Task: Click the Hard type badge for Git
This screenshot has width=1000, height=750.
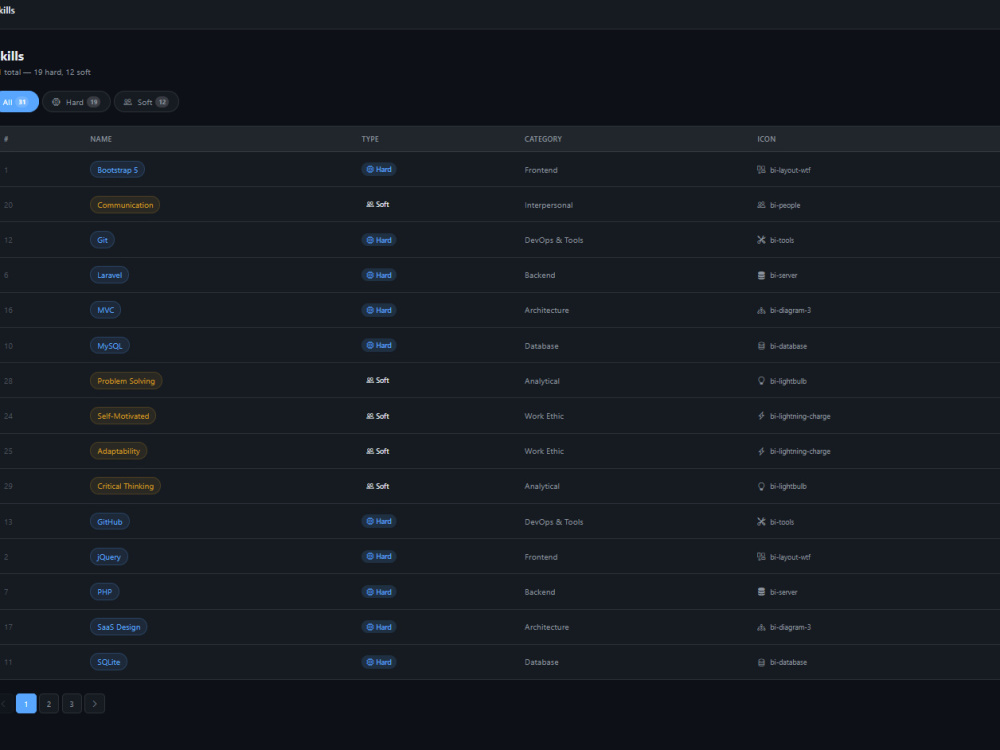Action: [379, 240]
